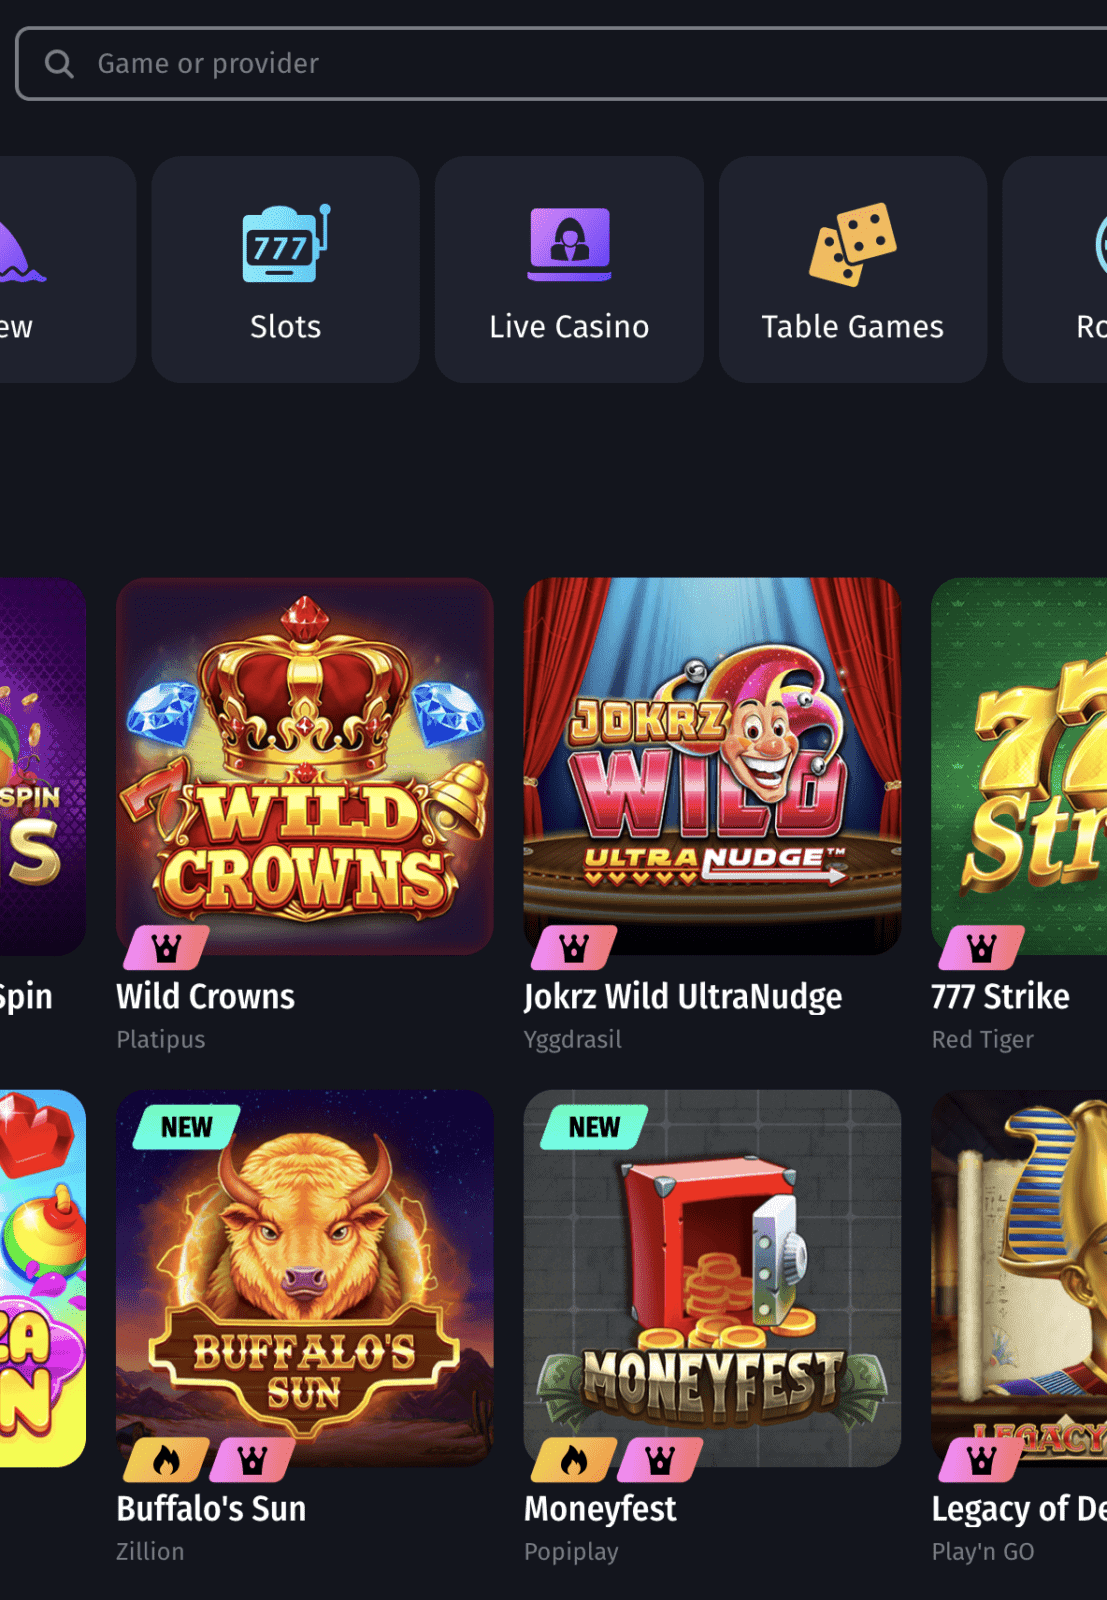Open the Wild Crowns game thumbnail
1107x1600 pixels.
305,766
